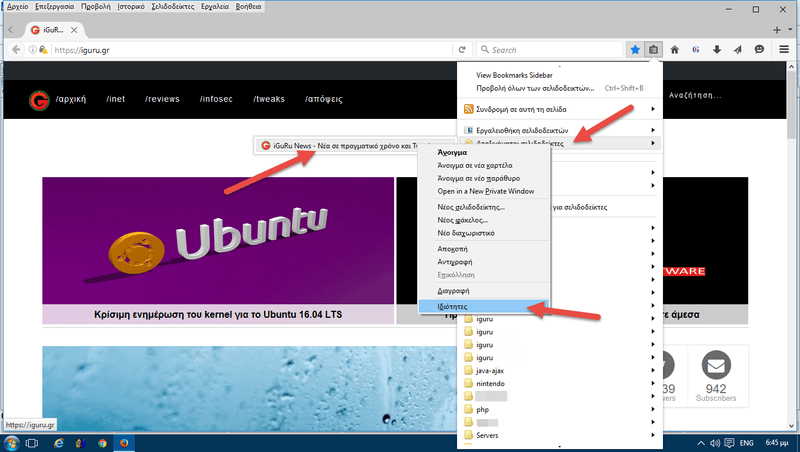The width and height of the screenshot is (800, 452).
Task: Click View Bookmarks Sidebar
Action: 516,75
